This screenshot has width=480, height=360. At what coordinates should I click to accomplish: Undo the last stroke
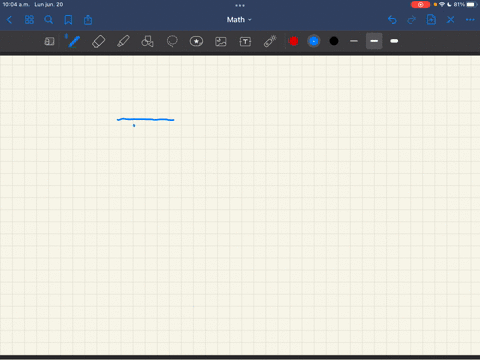392,20
